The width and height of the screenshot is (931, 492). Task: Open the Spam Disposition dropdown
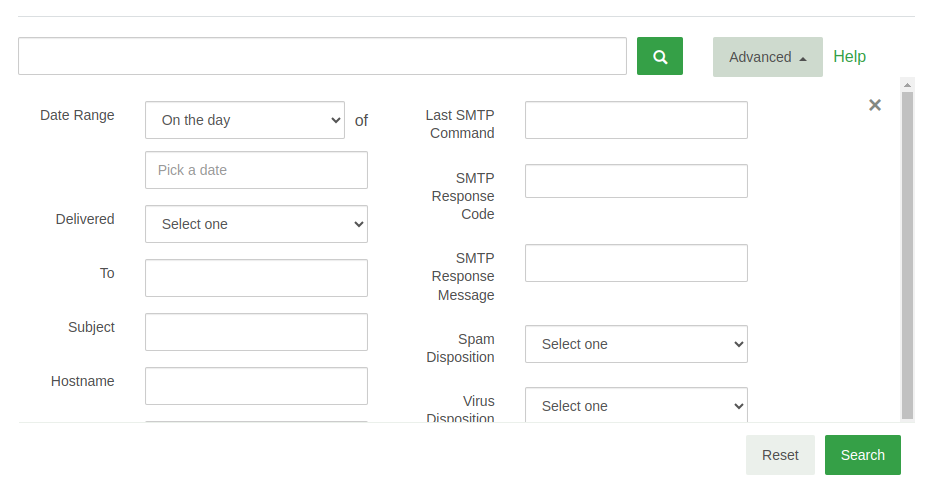point(636,344)
